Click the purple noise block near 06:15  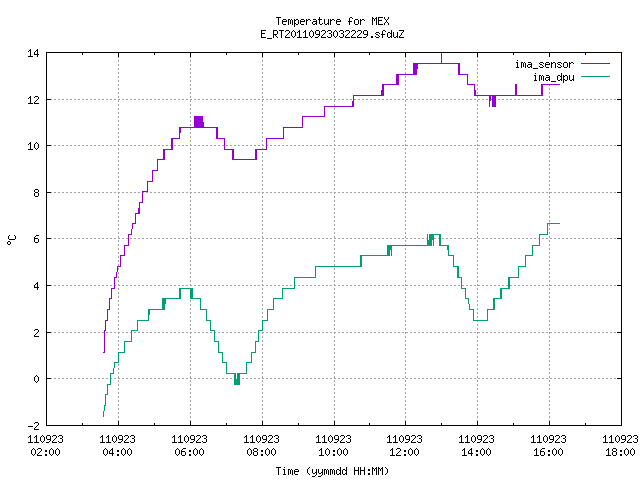tap(199, 122)
